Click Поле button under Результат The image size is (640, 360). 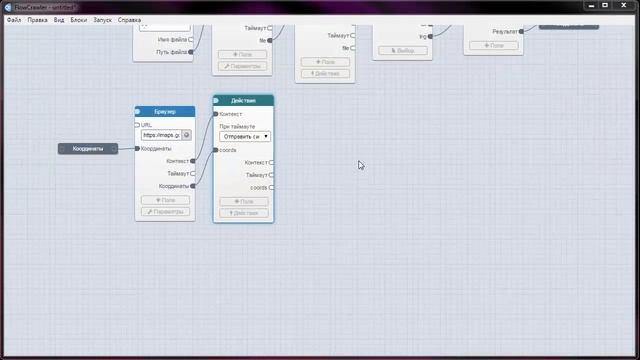(x=494, y=45)
